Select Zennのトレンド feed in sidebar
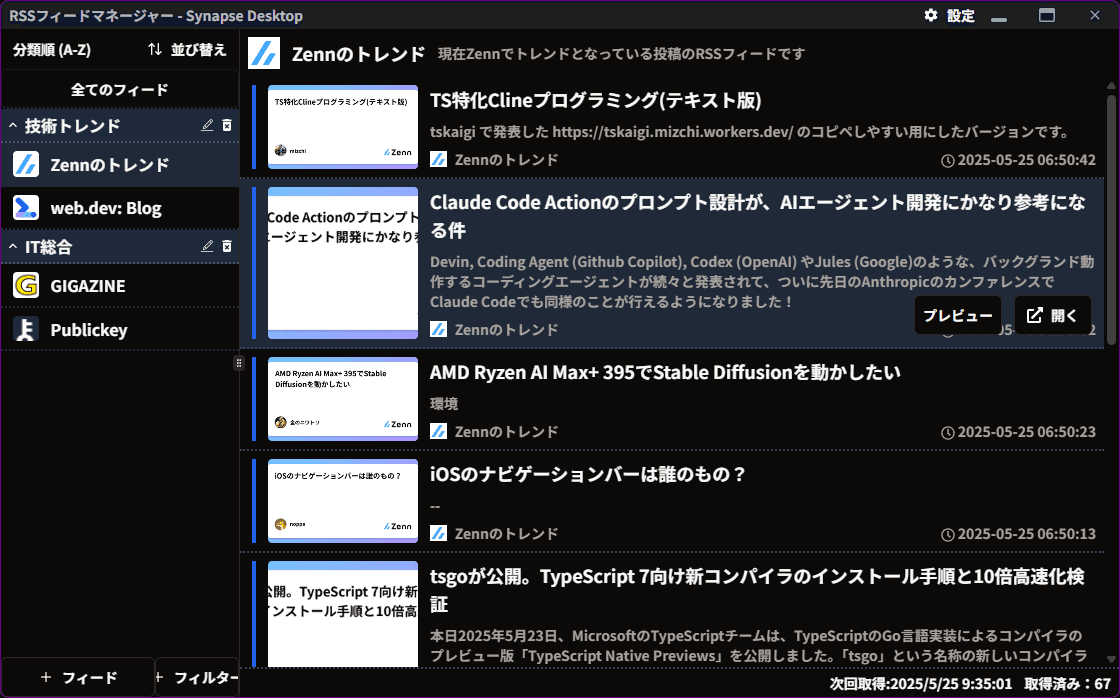Image resolution: width=1120 pixels, height=698 pixels. (110, 165)
